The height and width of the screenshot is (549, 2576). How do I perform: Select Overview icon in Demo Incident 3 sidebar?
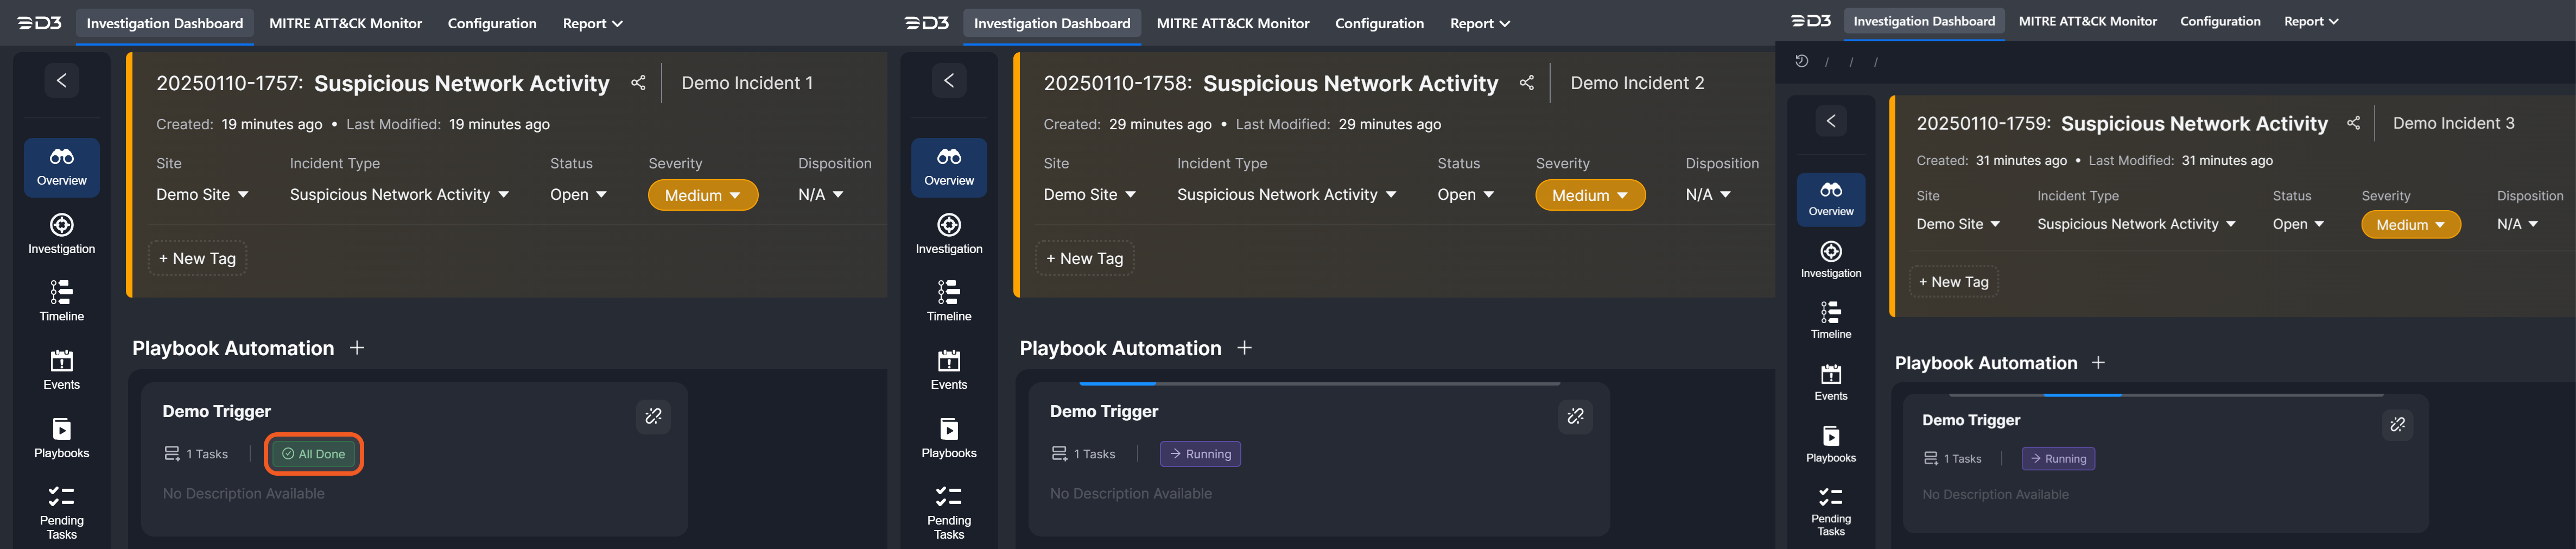point(1830,198)
